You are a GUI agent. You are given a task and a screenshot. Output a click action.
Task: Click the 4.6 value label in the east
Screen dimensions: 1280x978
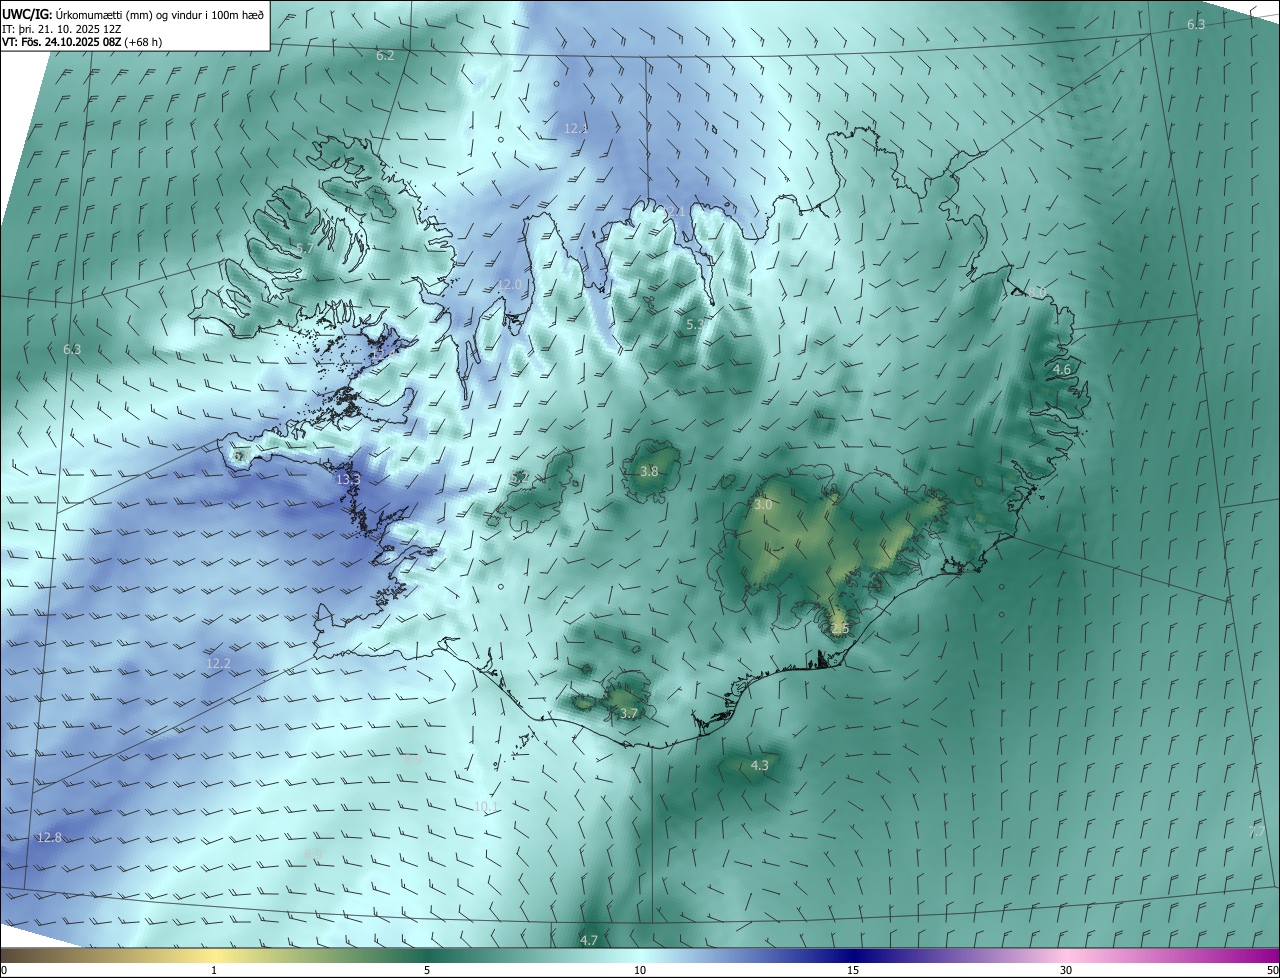click(1062, 369)
